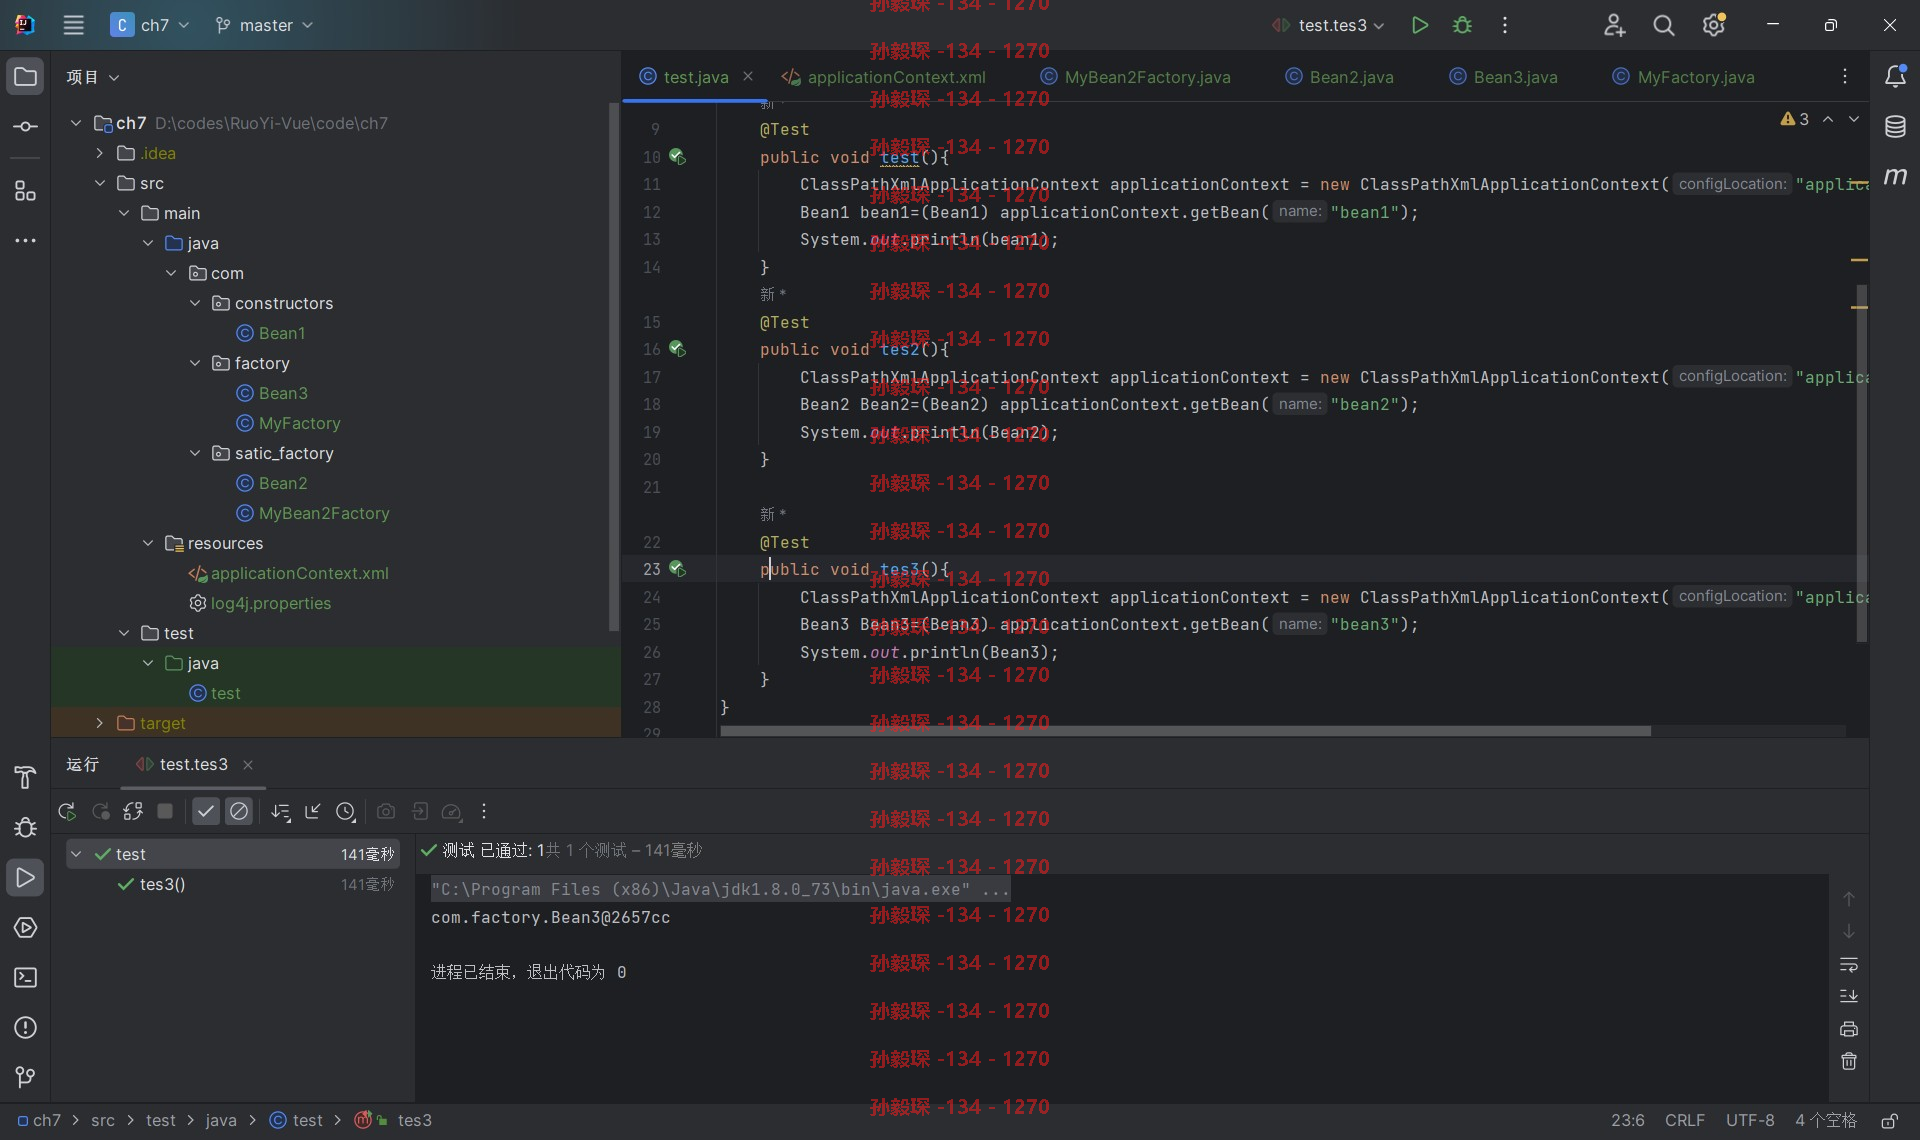1920x1140 pixels.
Task: Stop the running process
Action: (x=165, y=811)
